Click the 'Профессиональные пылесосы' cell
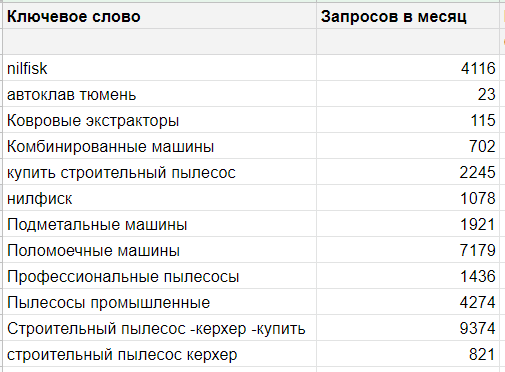Viewport: 505px width, 372px height. pyautogui.click(x=160, y=276)
